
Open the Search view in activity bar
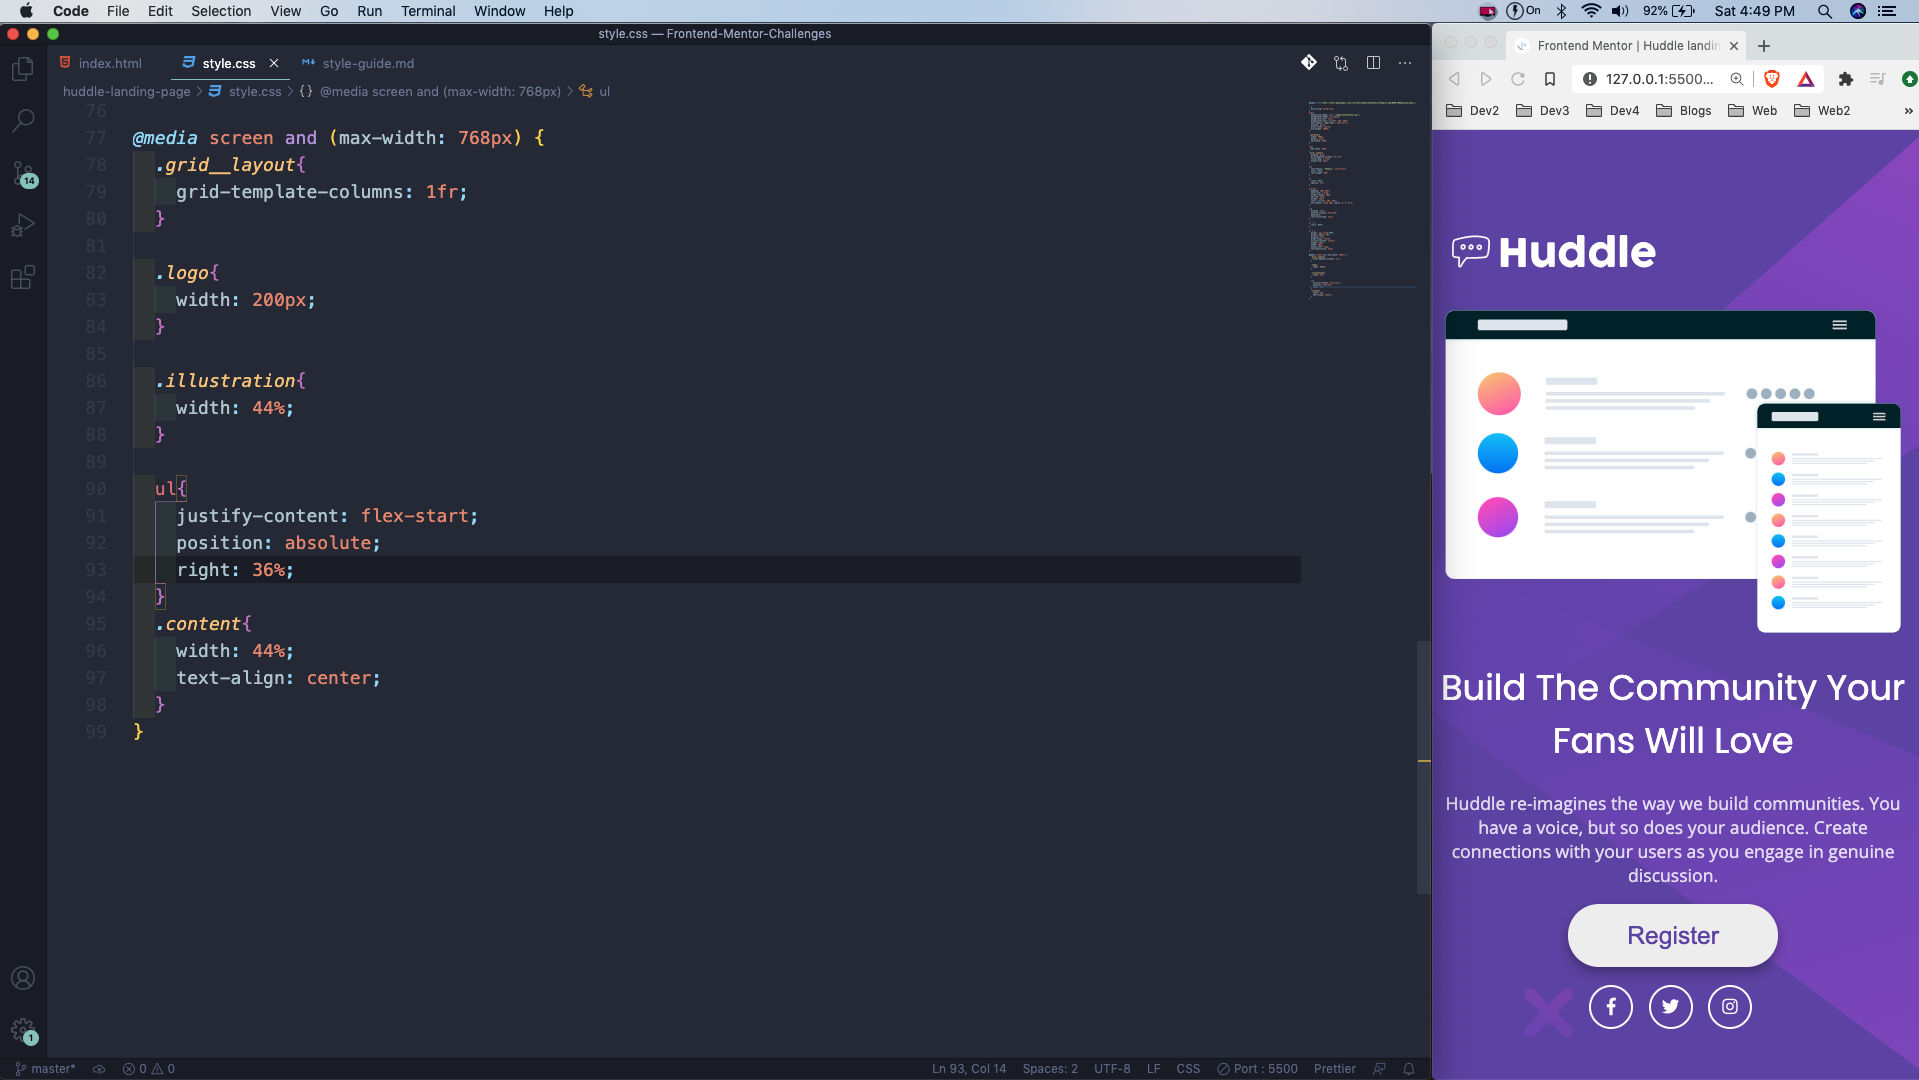pyautogui.click(x=22, y=121)
